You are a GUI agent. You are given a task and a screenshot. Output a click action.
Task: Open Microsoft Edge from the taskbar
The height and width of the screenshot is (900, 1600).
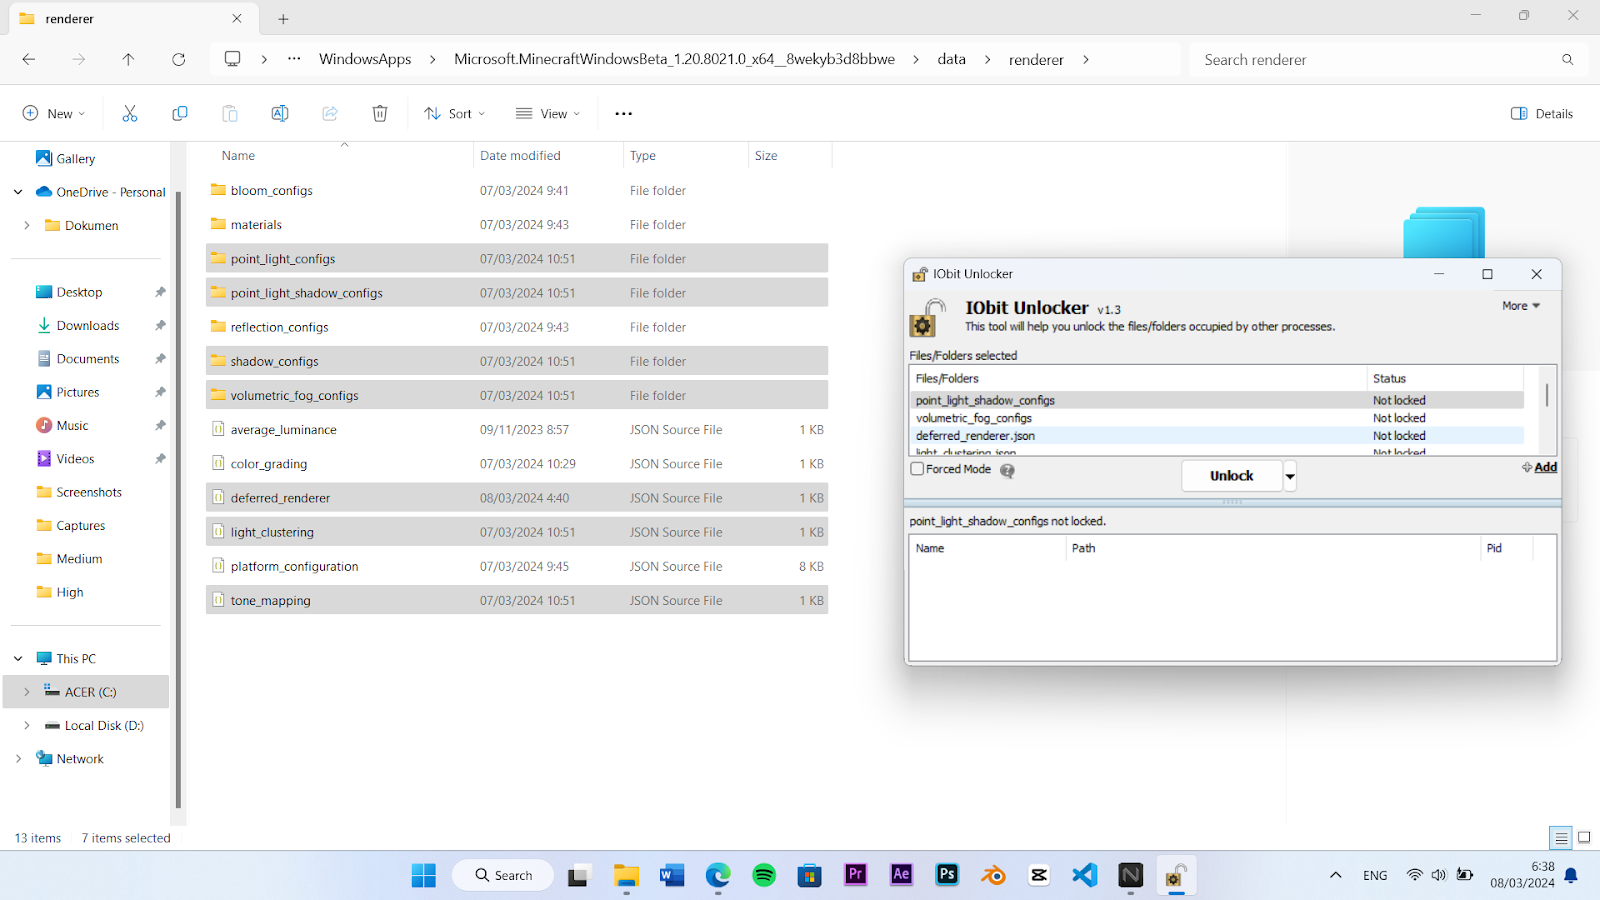pos(718,876)
